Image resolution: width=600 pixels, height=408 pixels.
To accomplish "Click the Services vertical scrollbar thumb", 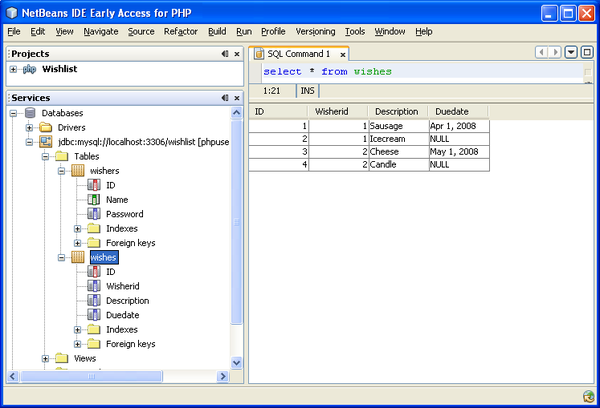I will [236, 222].
